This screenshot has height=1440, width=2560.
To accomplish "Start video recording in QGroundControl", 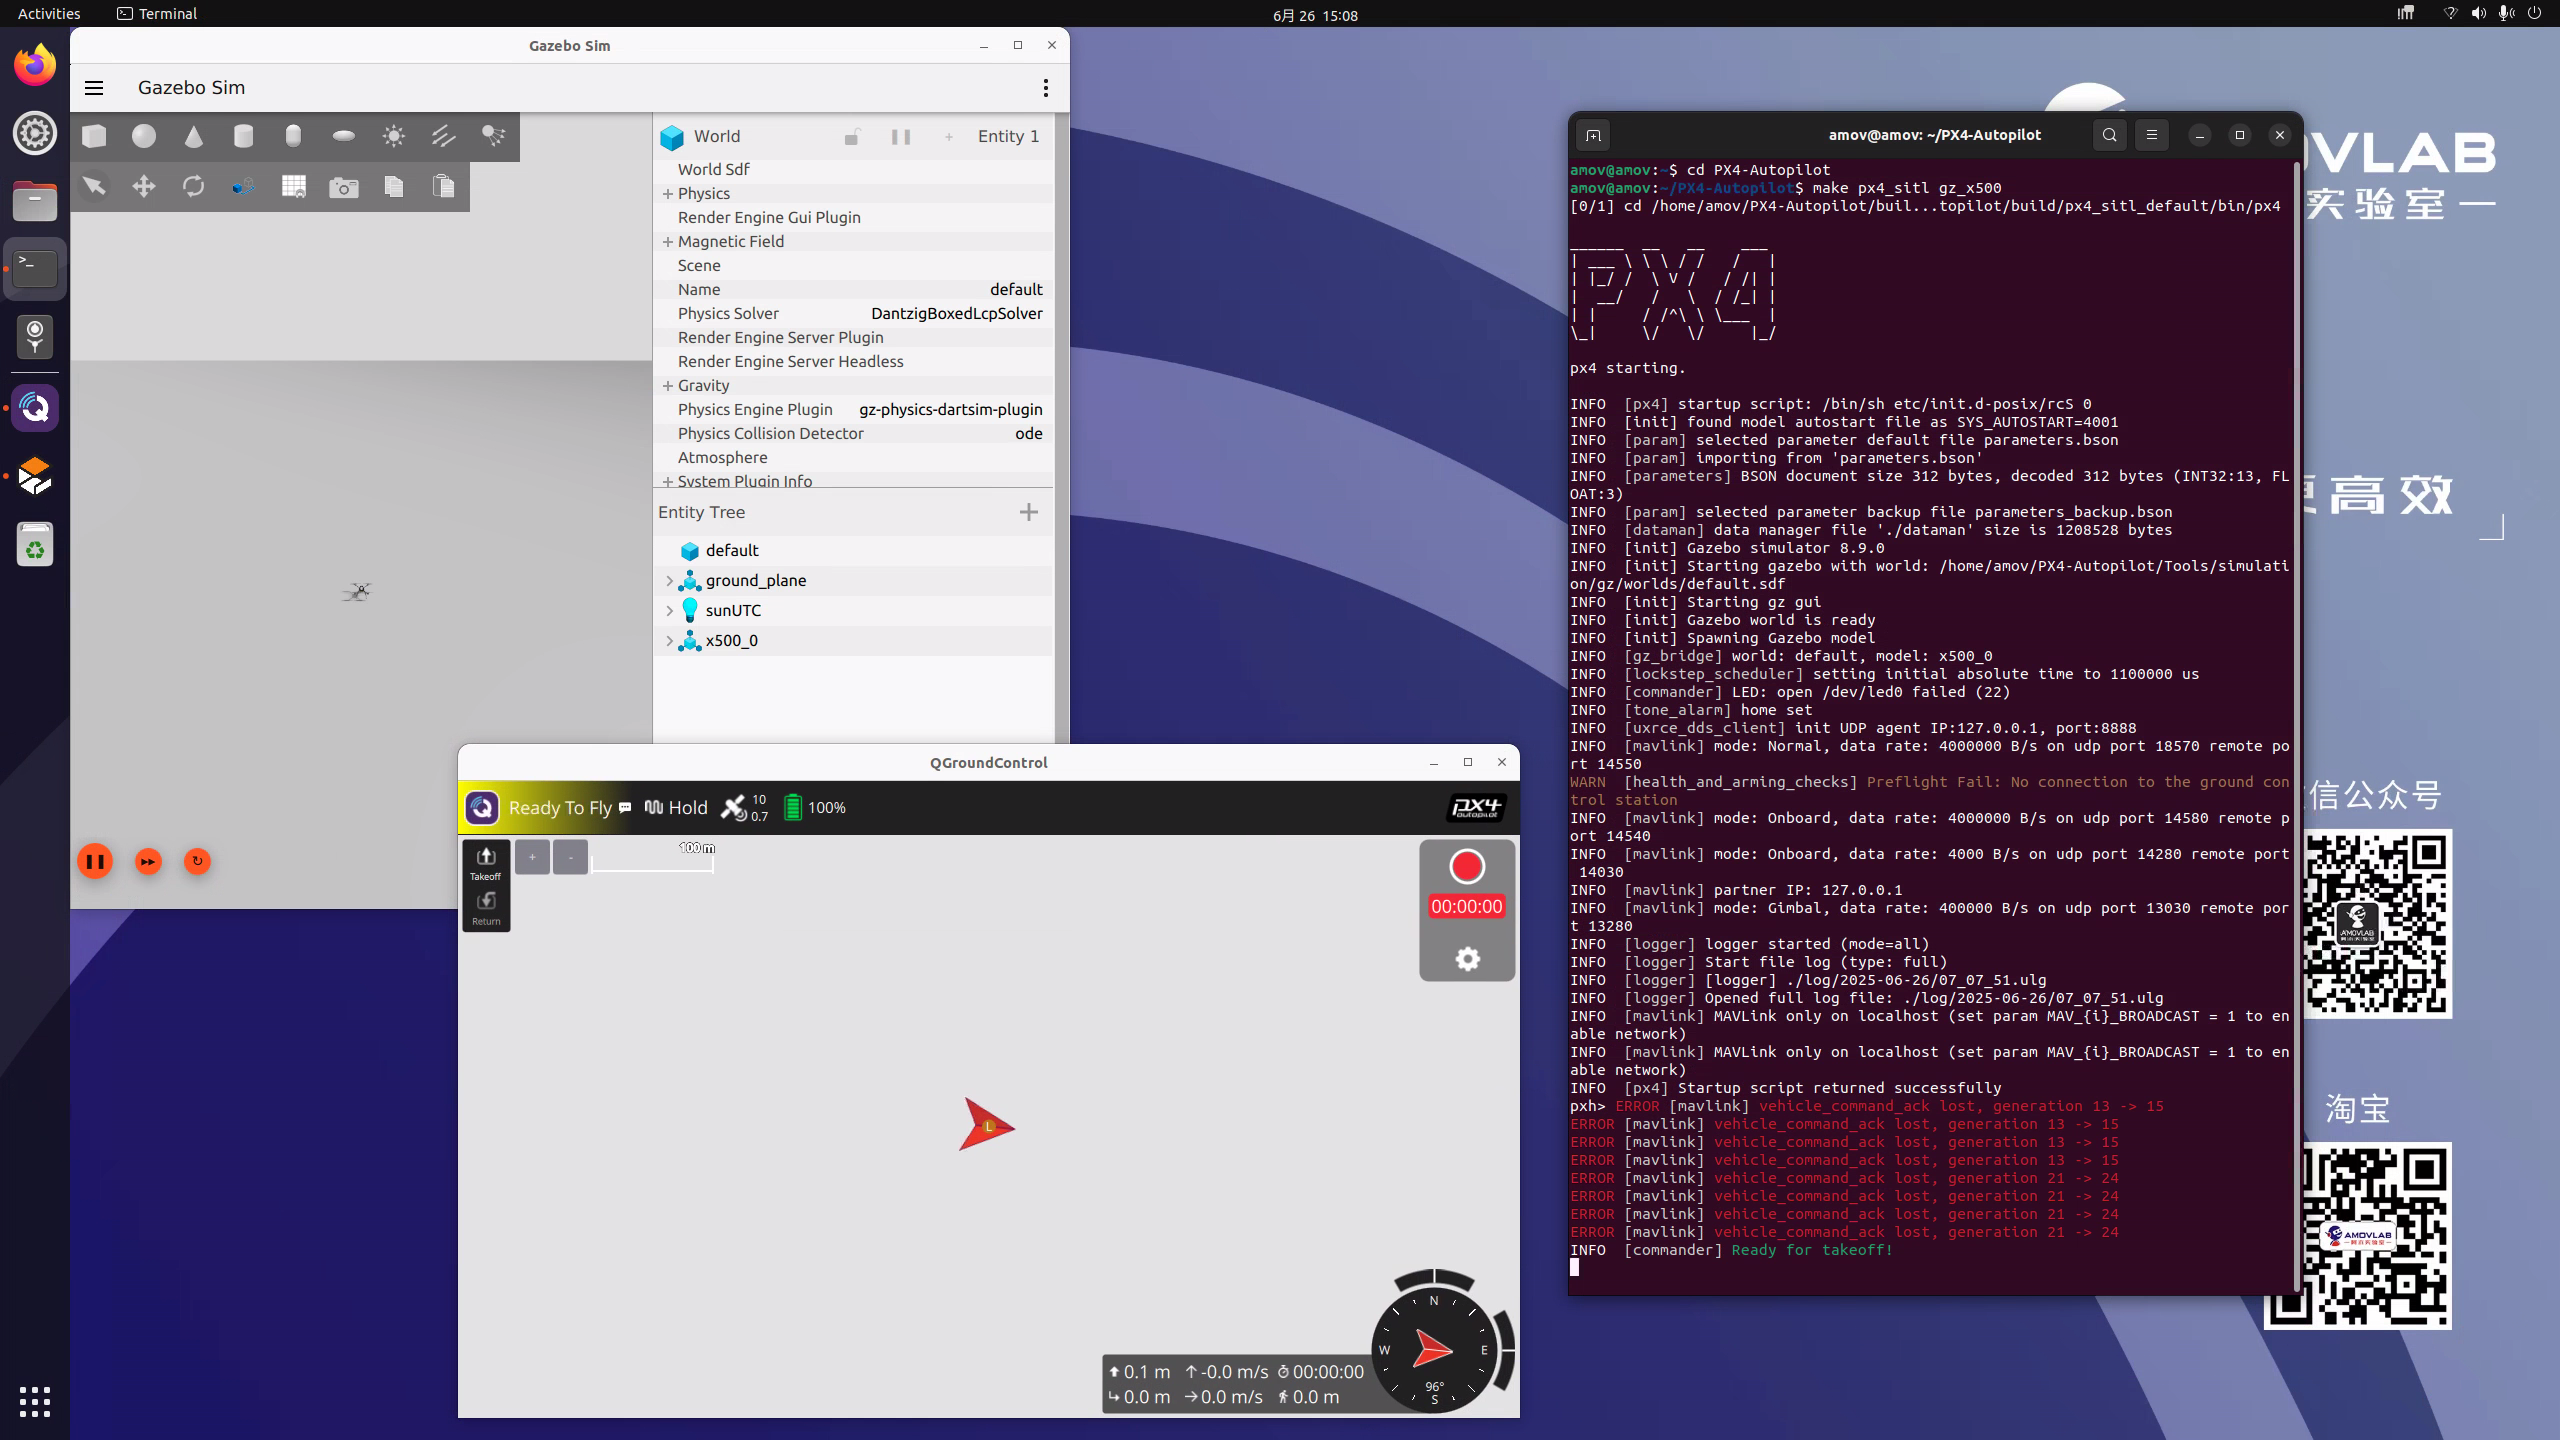I will [1467, 866].
